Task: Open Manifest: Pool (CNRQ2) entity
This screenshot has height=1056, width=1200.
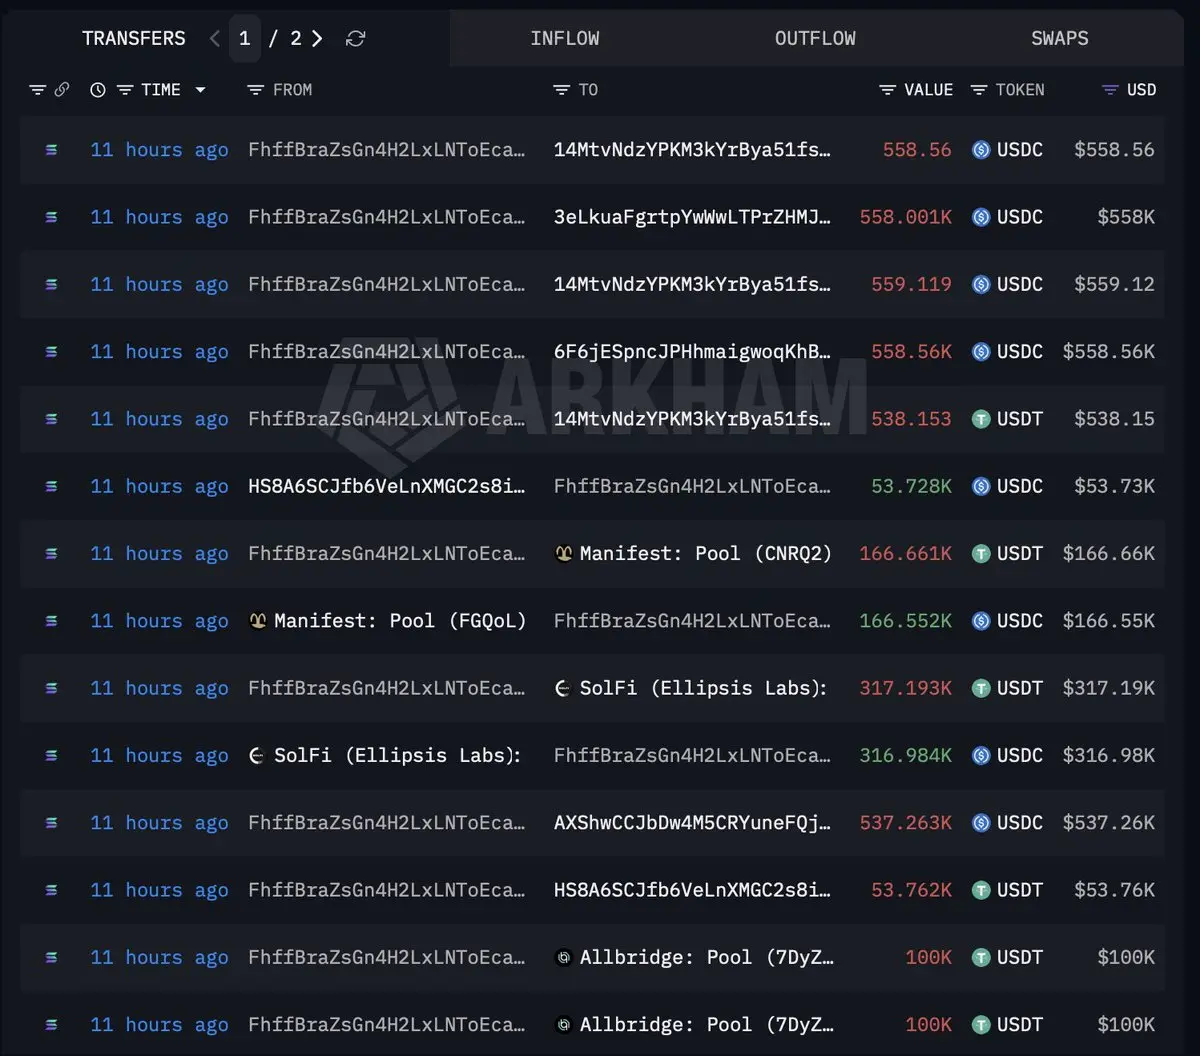Action: pos(706,554)
